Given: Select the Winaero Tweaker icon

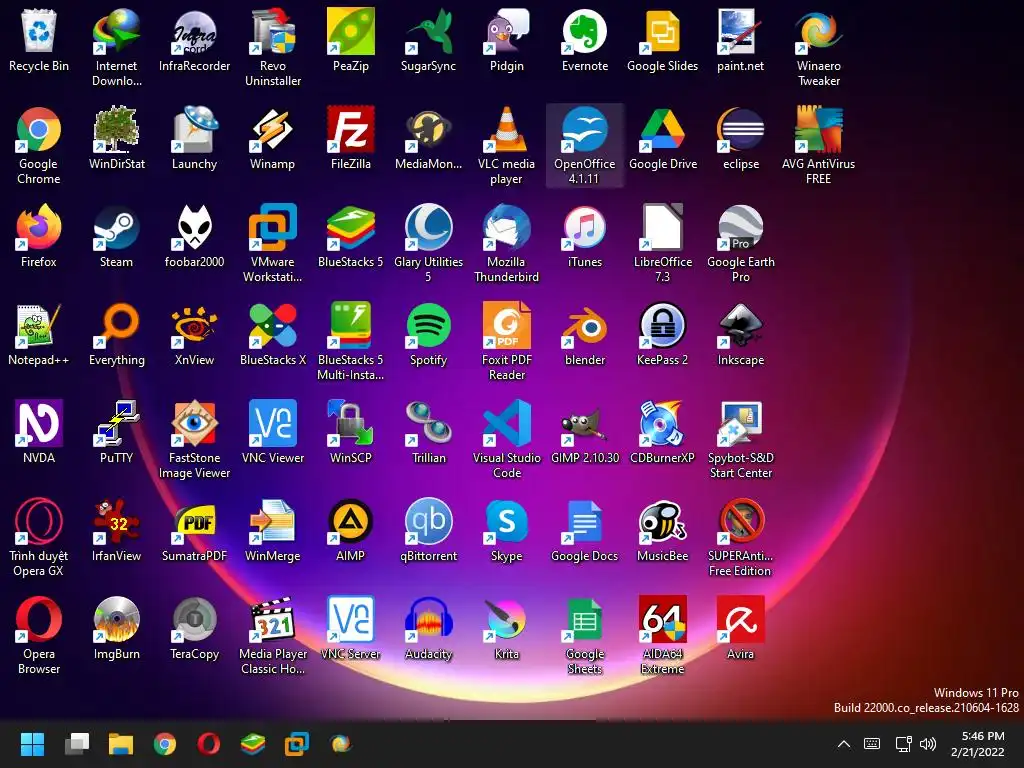Looking at the screenshot, I should tap(819, 33).
